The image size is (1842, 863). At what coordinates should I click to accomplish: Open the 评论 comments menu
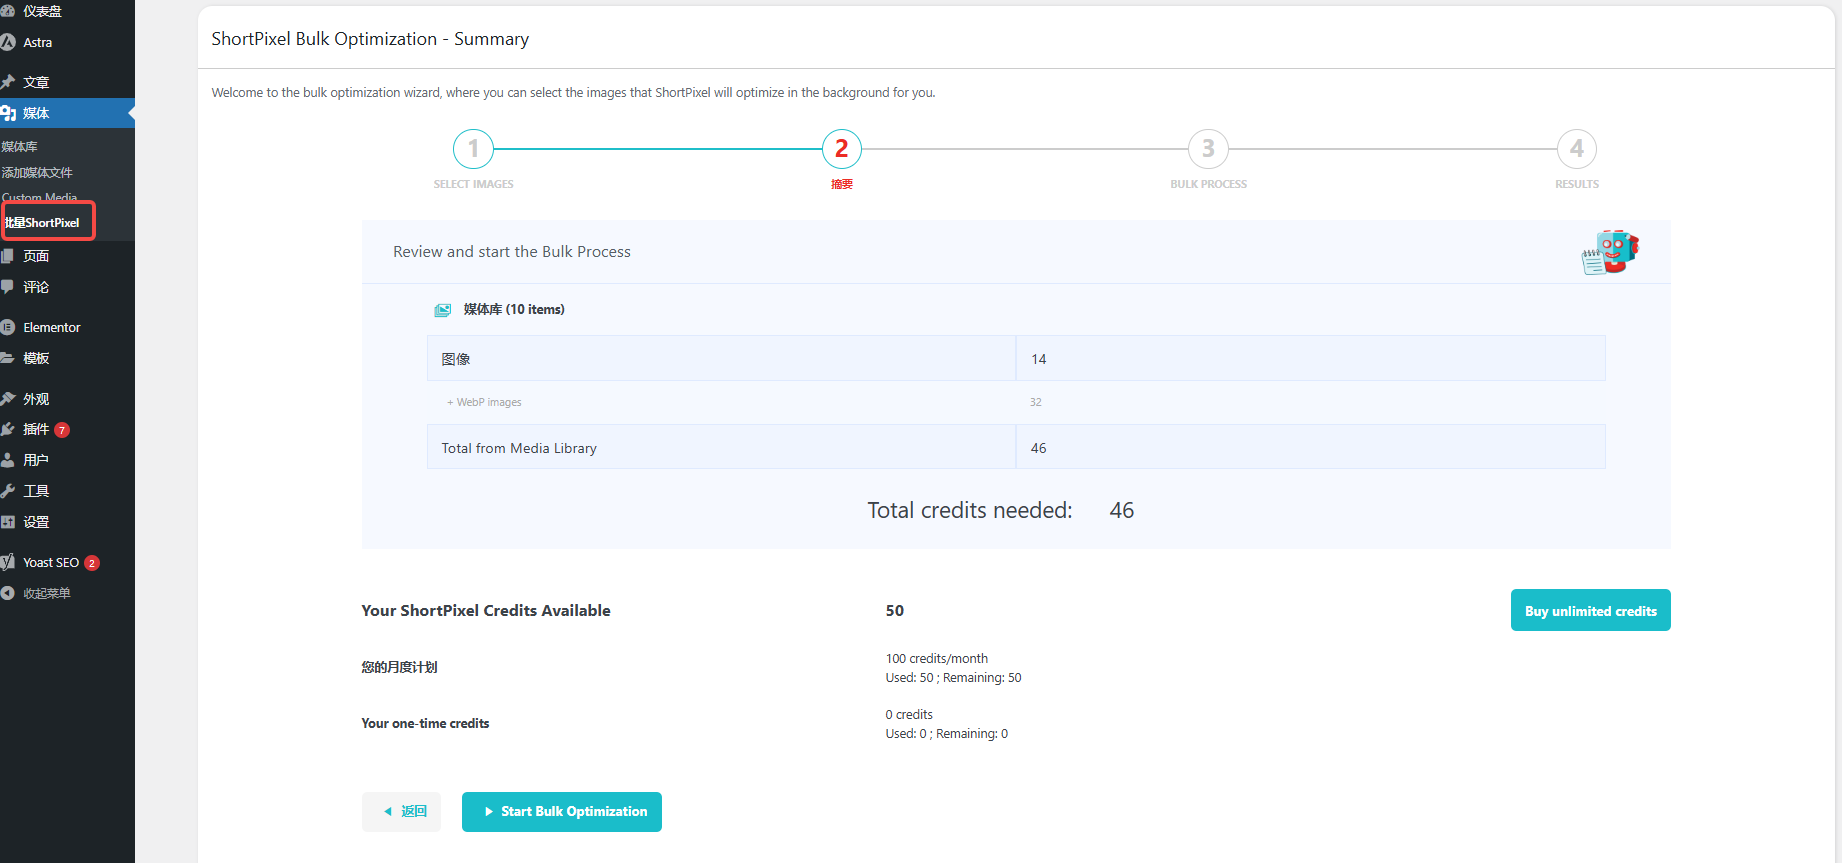click(36, 287)
